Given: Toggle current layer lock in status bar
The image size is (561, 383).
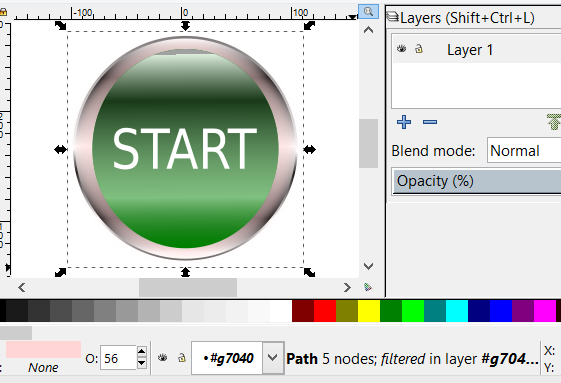Looking at the screenshot, I should click(182, 358).
